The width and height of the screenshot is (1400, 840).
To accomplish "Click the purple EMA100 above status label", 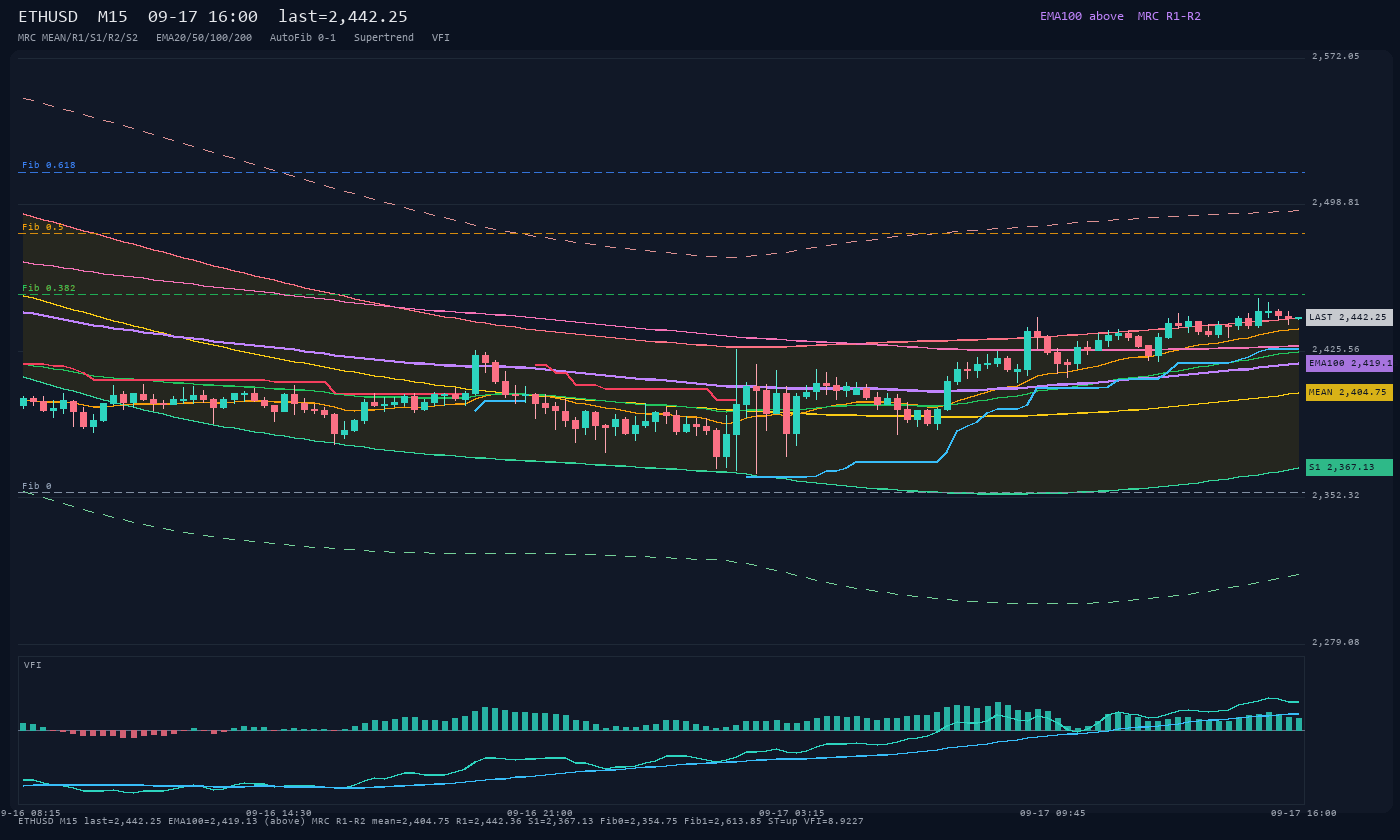I will pos(1081,16).
